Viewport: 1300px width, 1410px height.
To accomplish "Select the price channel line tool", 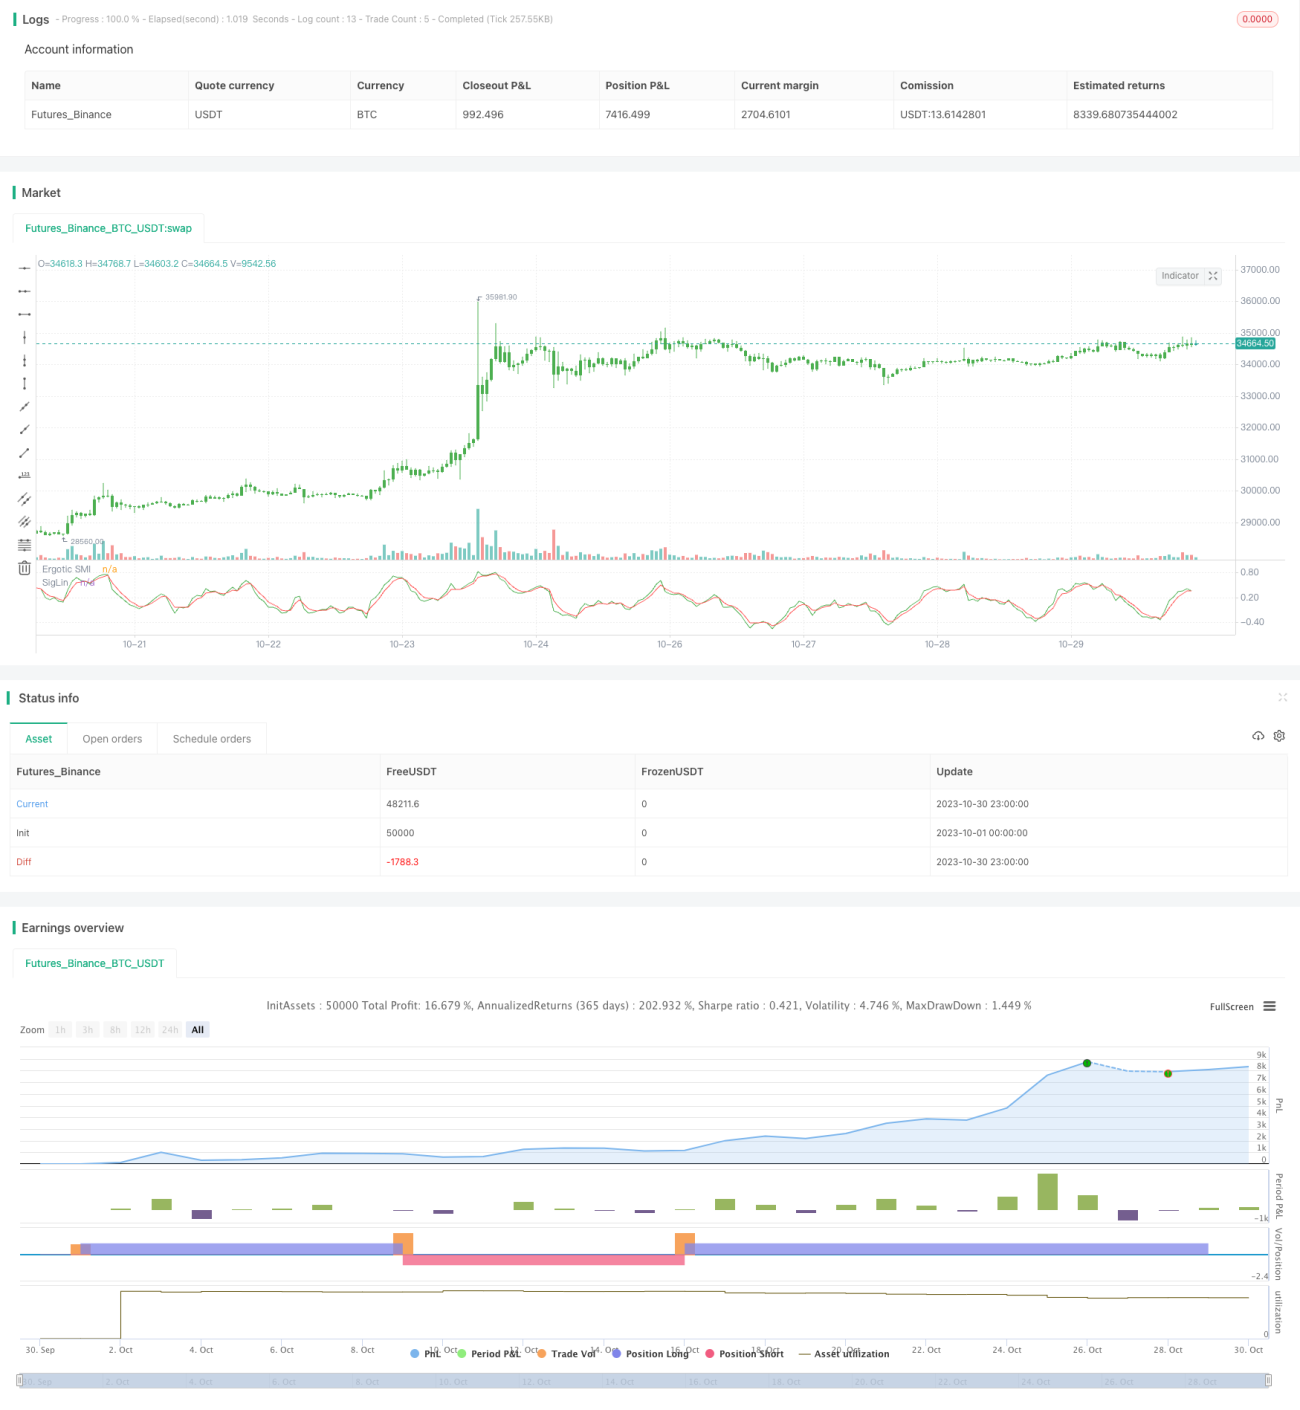I will [x=24, y=499].
